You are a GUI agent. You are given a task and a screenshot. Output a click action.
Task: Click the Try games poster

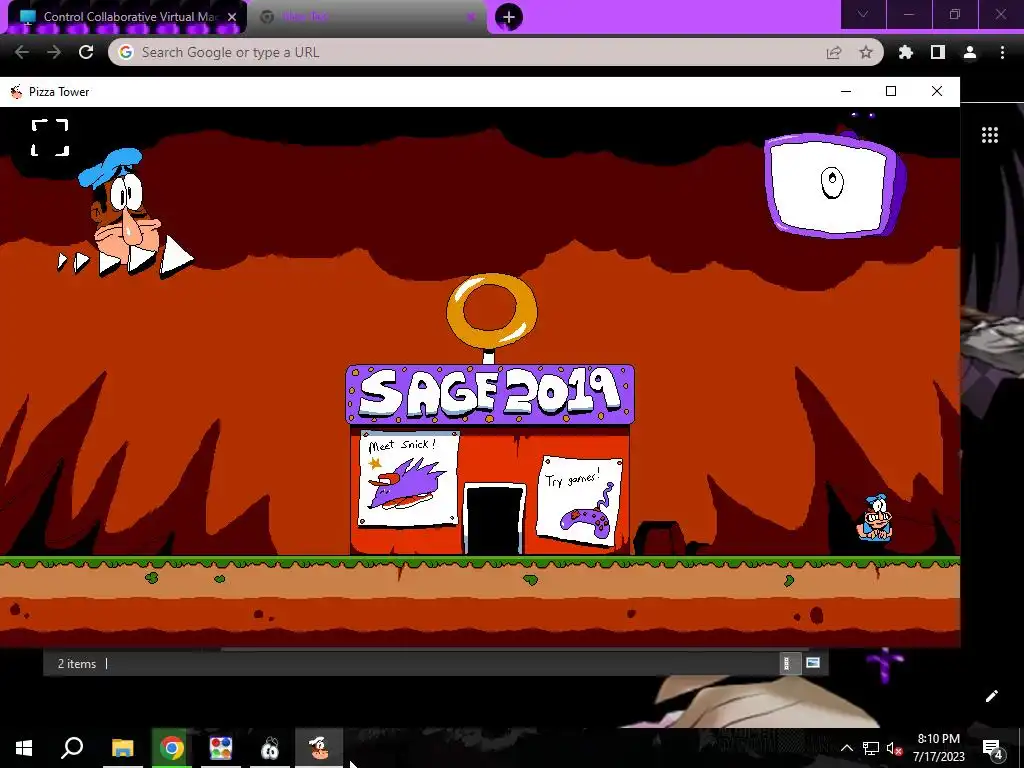[x=579, y=501]
